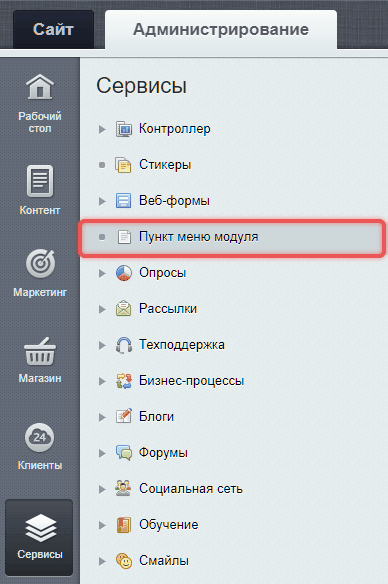Click the Техподдержка headset icon
Viewport: 388px width, 584px height.
click(124, 345)
